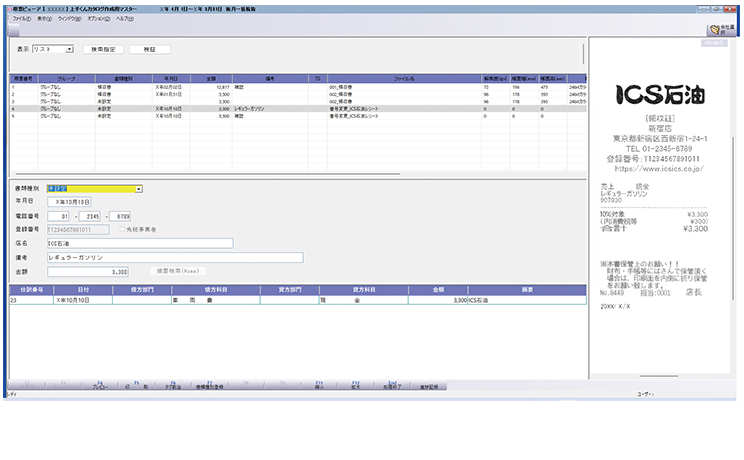Screen dimensions: 744x460
Task: Expand the 書類種別 yellow dropdown
Action: (138, 187)
